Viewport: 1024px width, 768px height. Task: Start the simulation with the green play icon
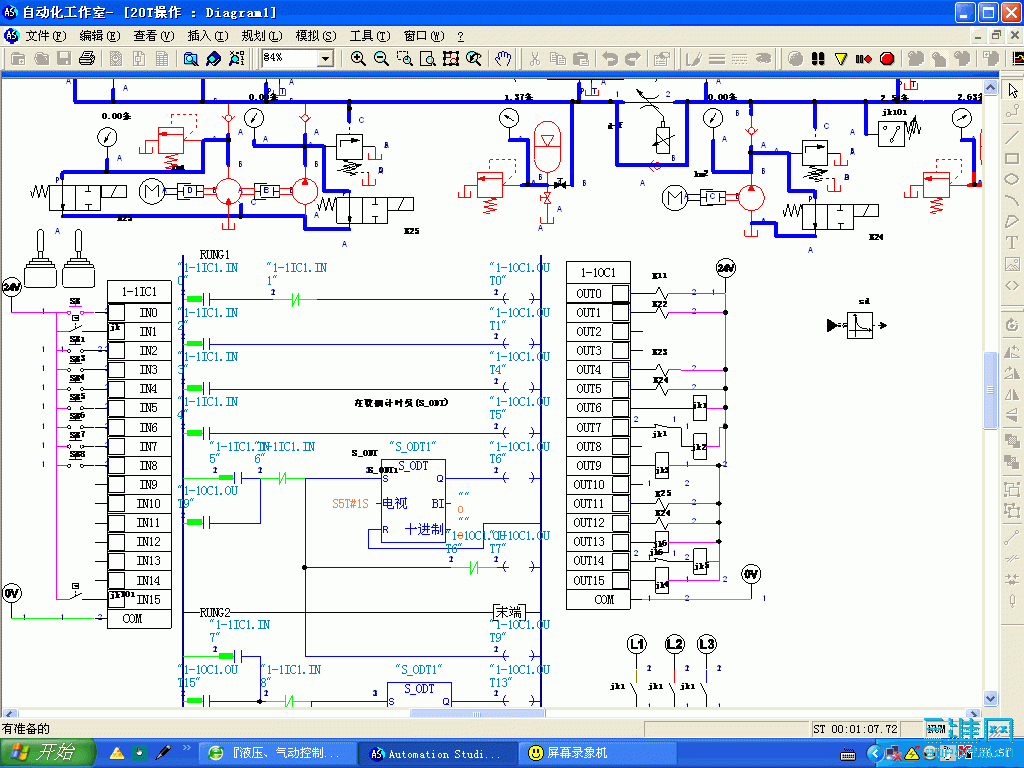tap(794, 58)
